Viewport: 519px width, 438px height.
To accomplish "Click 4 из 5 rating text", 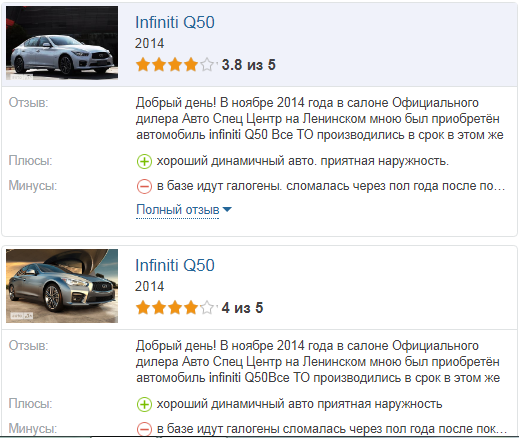I will click(x=242, y=308).
